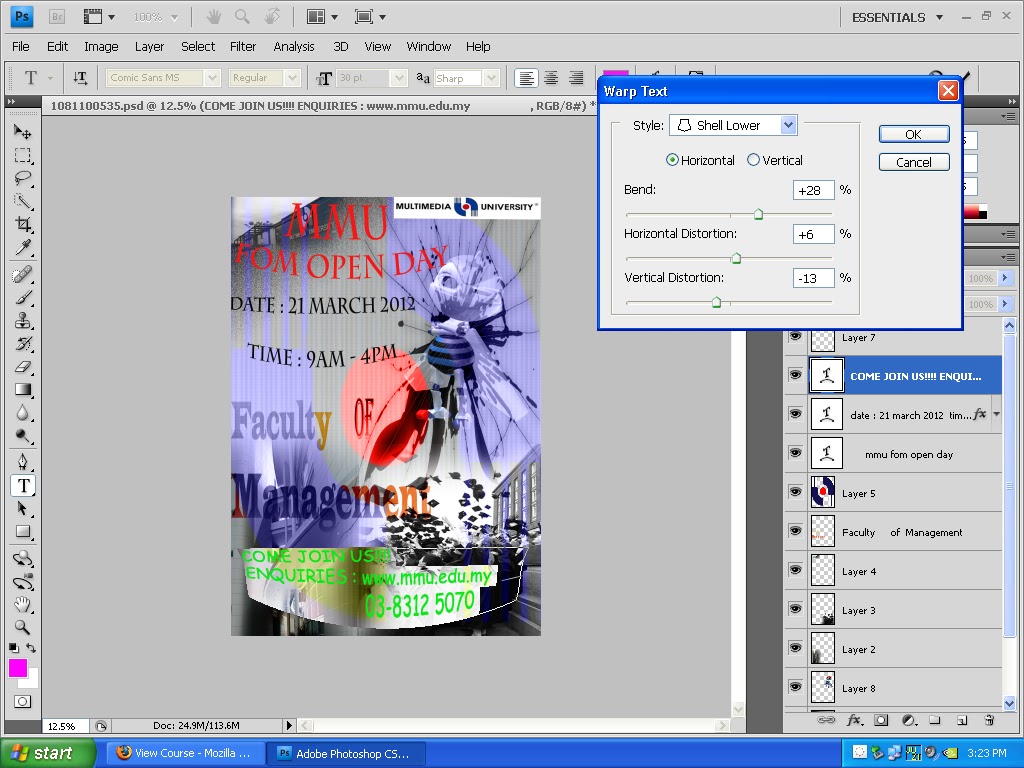Viewport: 1024px width, 768px height.
Task: Hide date : 21 march 2012 layer eye
Action: coord(795,414)
